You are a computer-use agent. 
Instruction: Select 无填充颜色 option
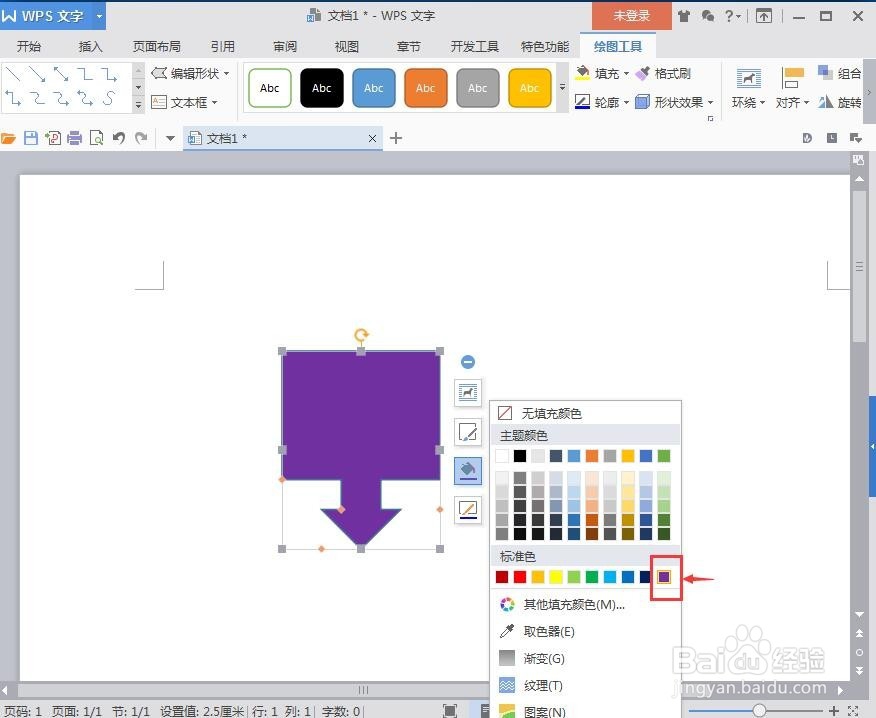pyautogui.click(x=585, y=413)
